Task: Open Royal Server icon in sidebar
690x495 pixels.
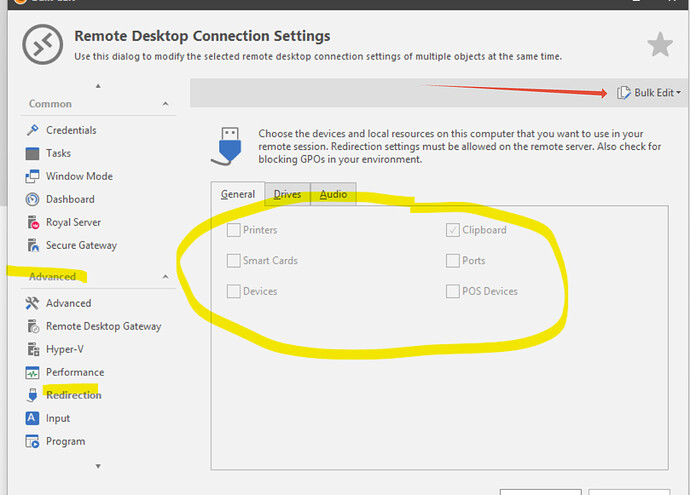Action: [x=32, y=222]
